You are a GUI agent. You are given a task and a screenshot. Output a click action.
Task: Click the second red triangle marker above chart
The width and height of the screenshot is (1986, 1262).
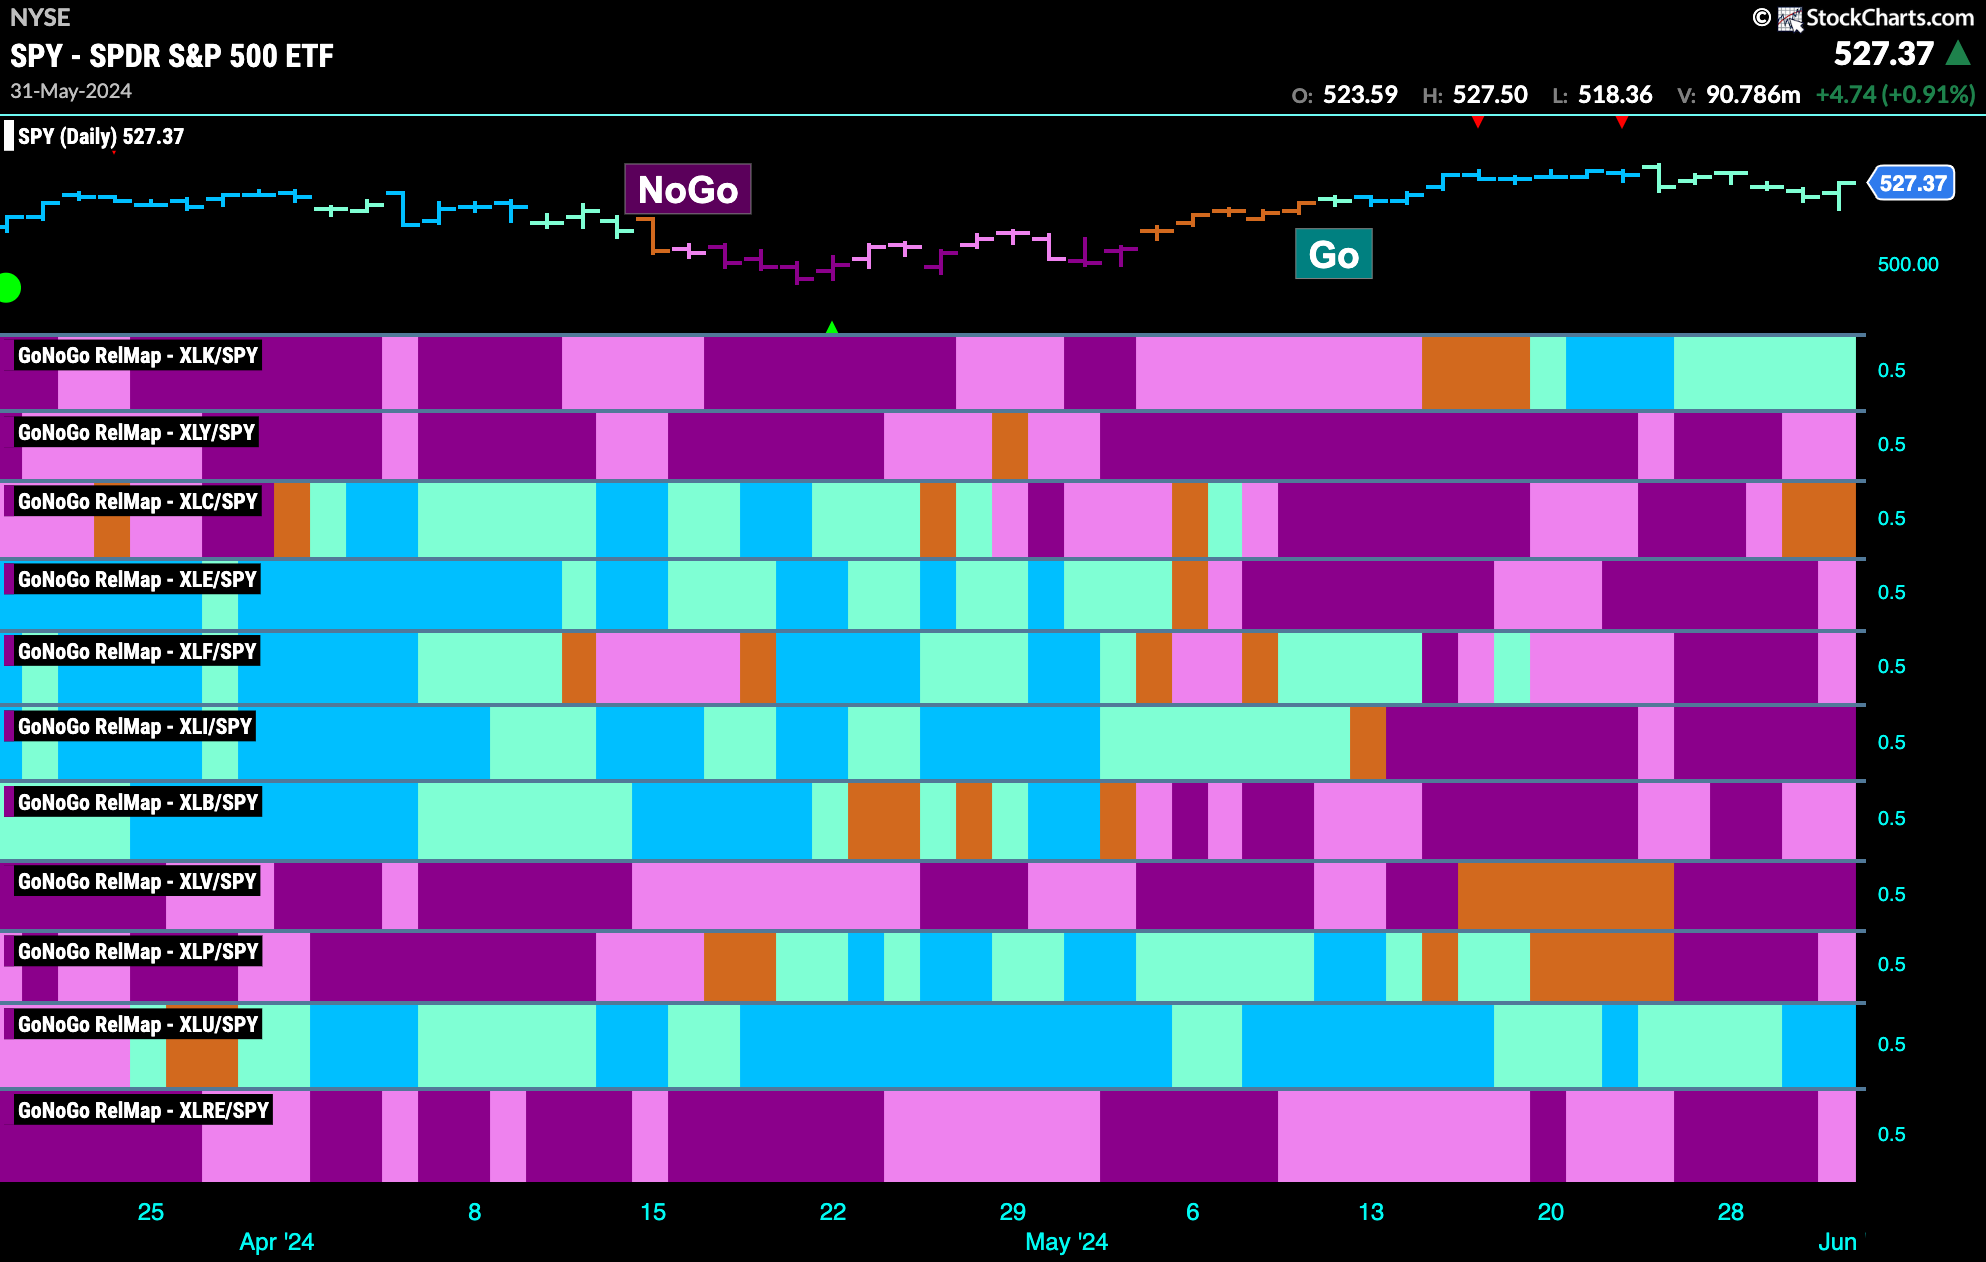coord(1622,122)
